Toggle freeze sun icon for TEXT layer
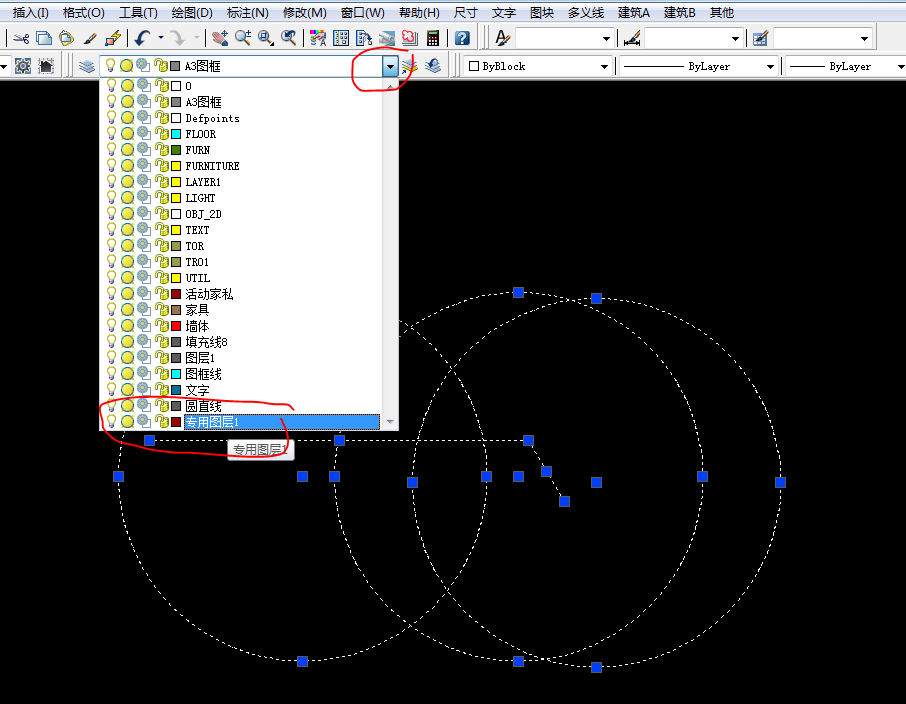This screenshot has height=704, width=906. click(x=127, y=230)
